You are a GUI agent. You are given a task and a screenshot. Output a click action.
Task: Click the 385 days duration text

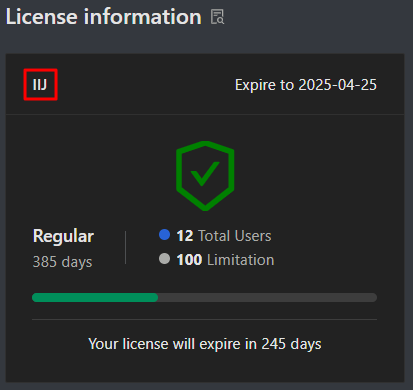[x=62, y=262]
